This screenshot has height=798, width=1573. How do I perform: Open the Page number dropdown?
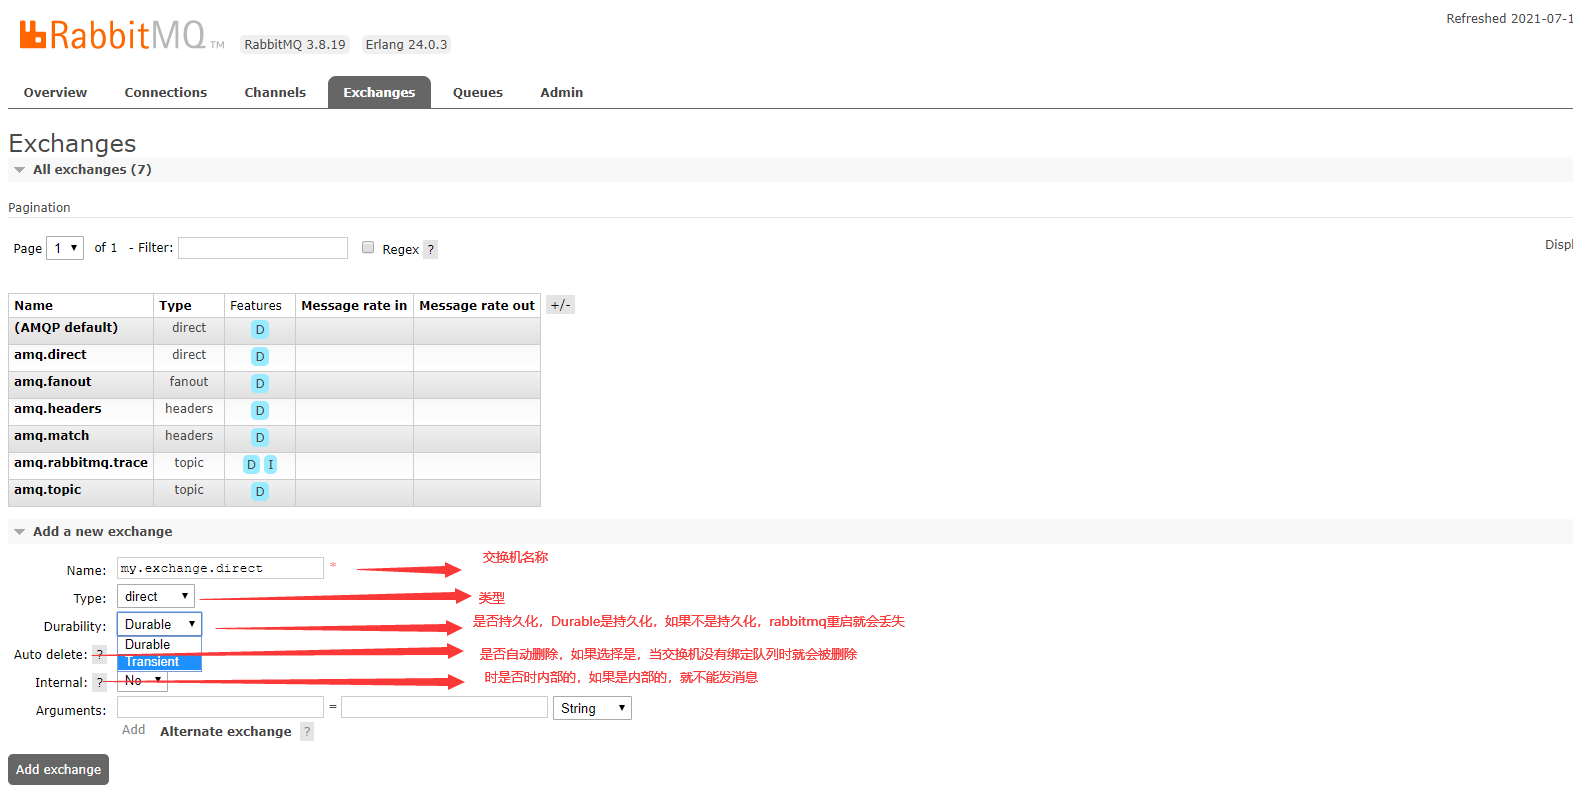click(65, 248)
